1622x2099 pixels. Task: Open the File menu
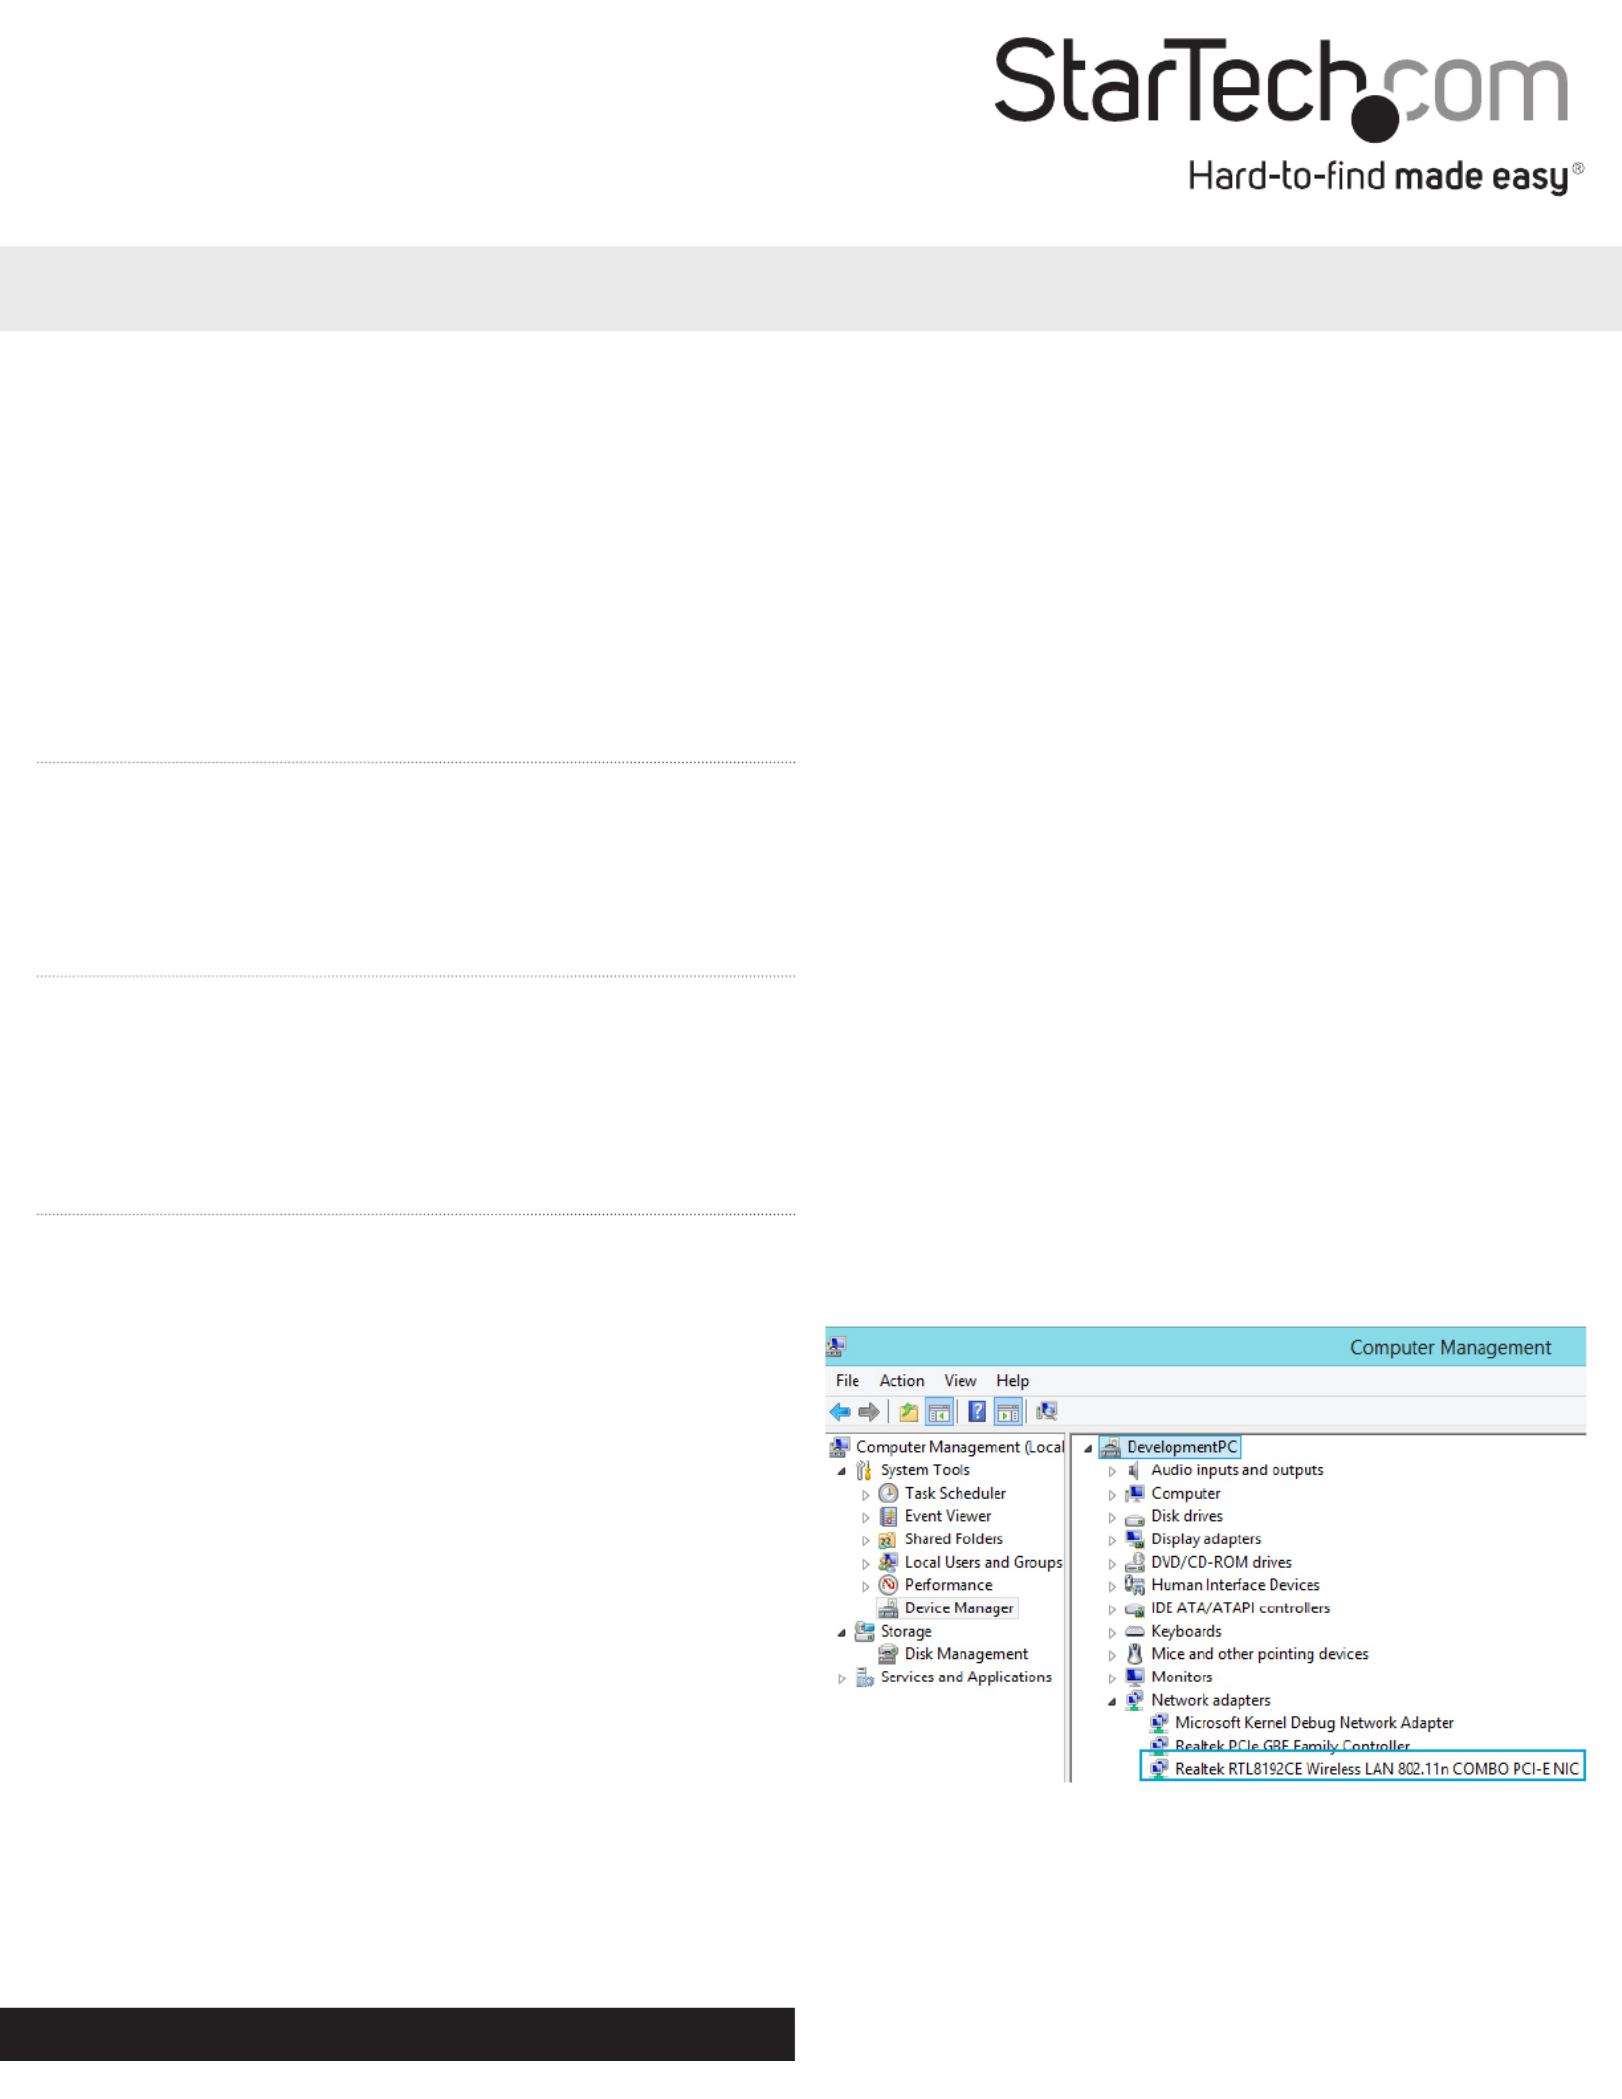(x=847, y=1380)
